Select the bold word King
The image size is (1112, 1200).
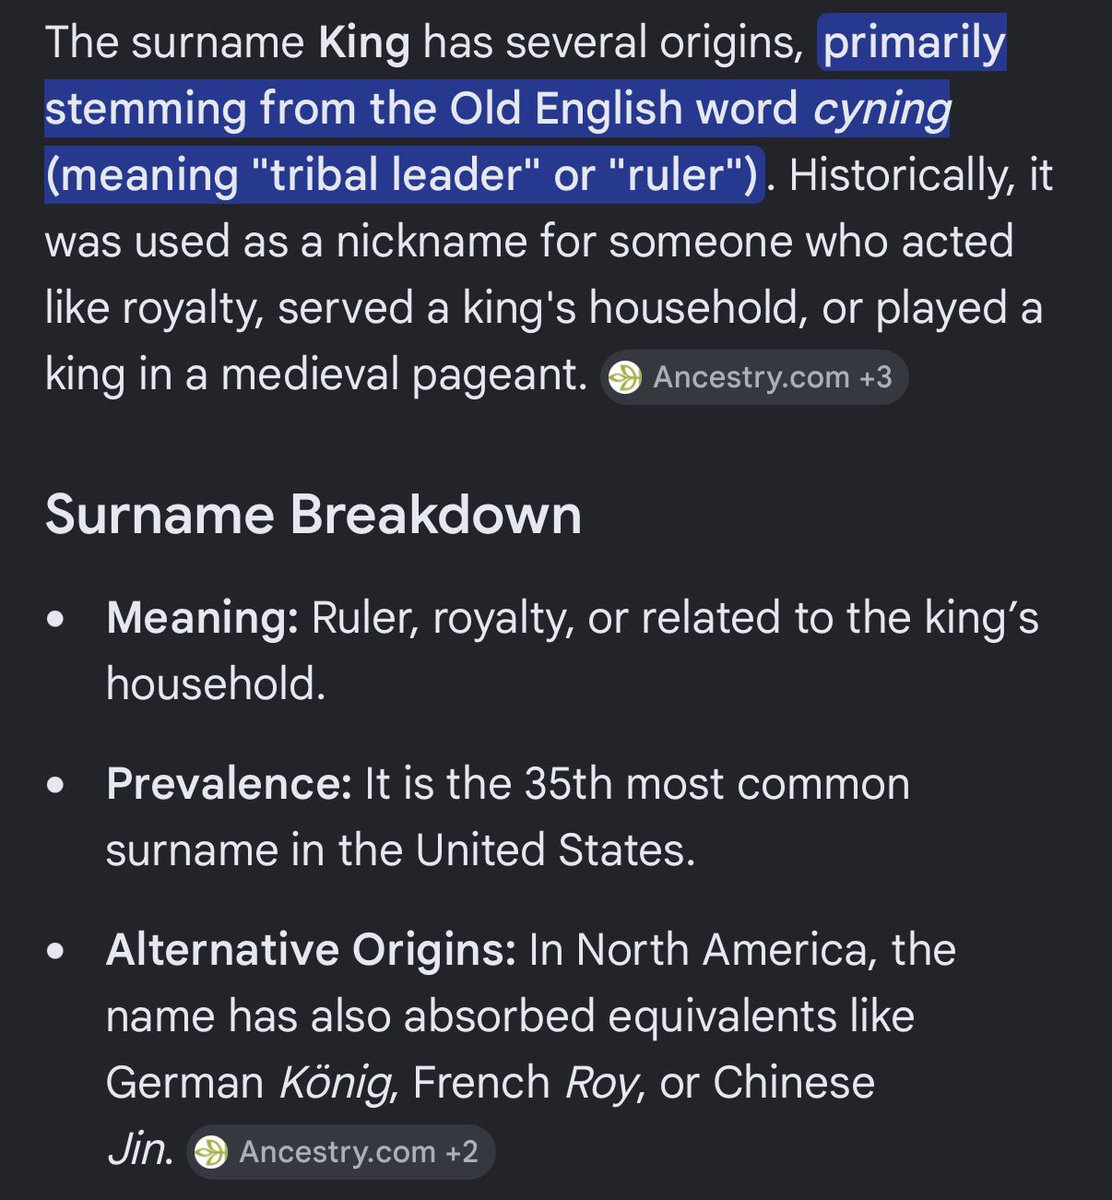(x=364, y=44)
